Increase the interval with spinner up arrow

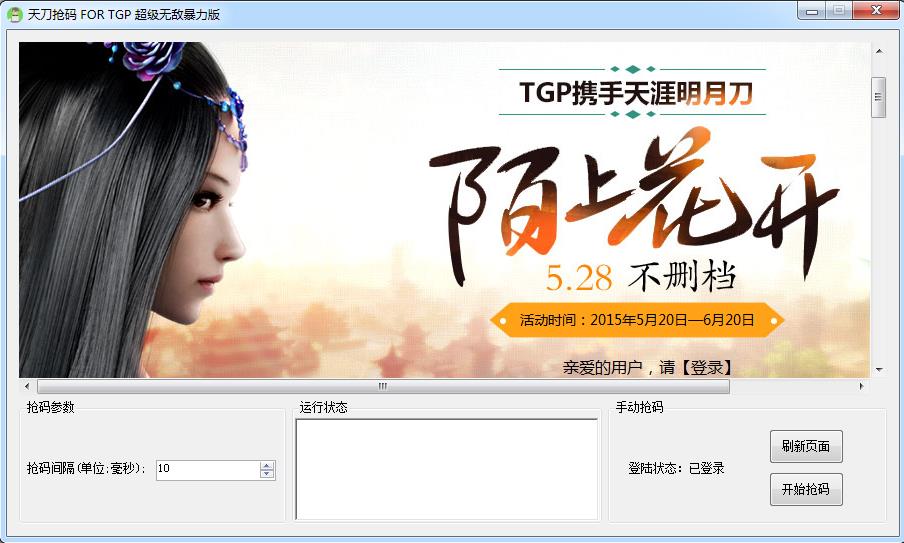click(267, 465)
